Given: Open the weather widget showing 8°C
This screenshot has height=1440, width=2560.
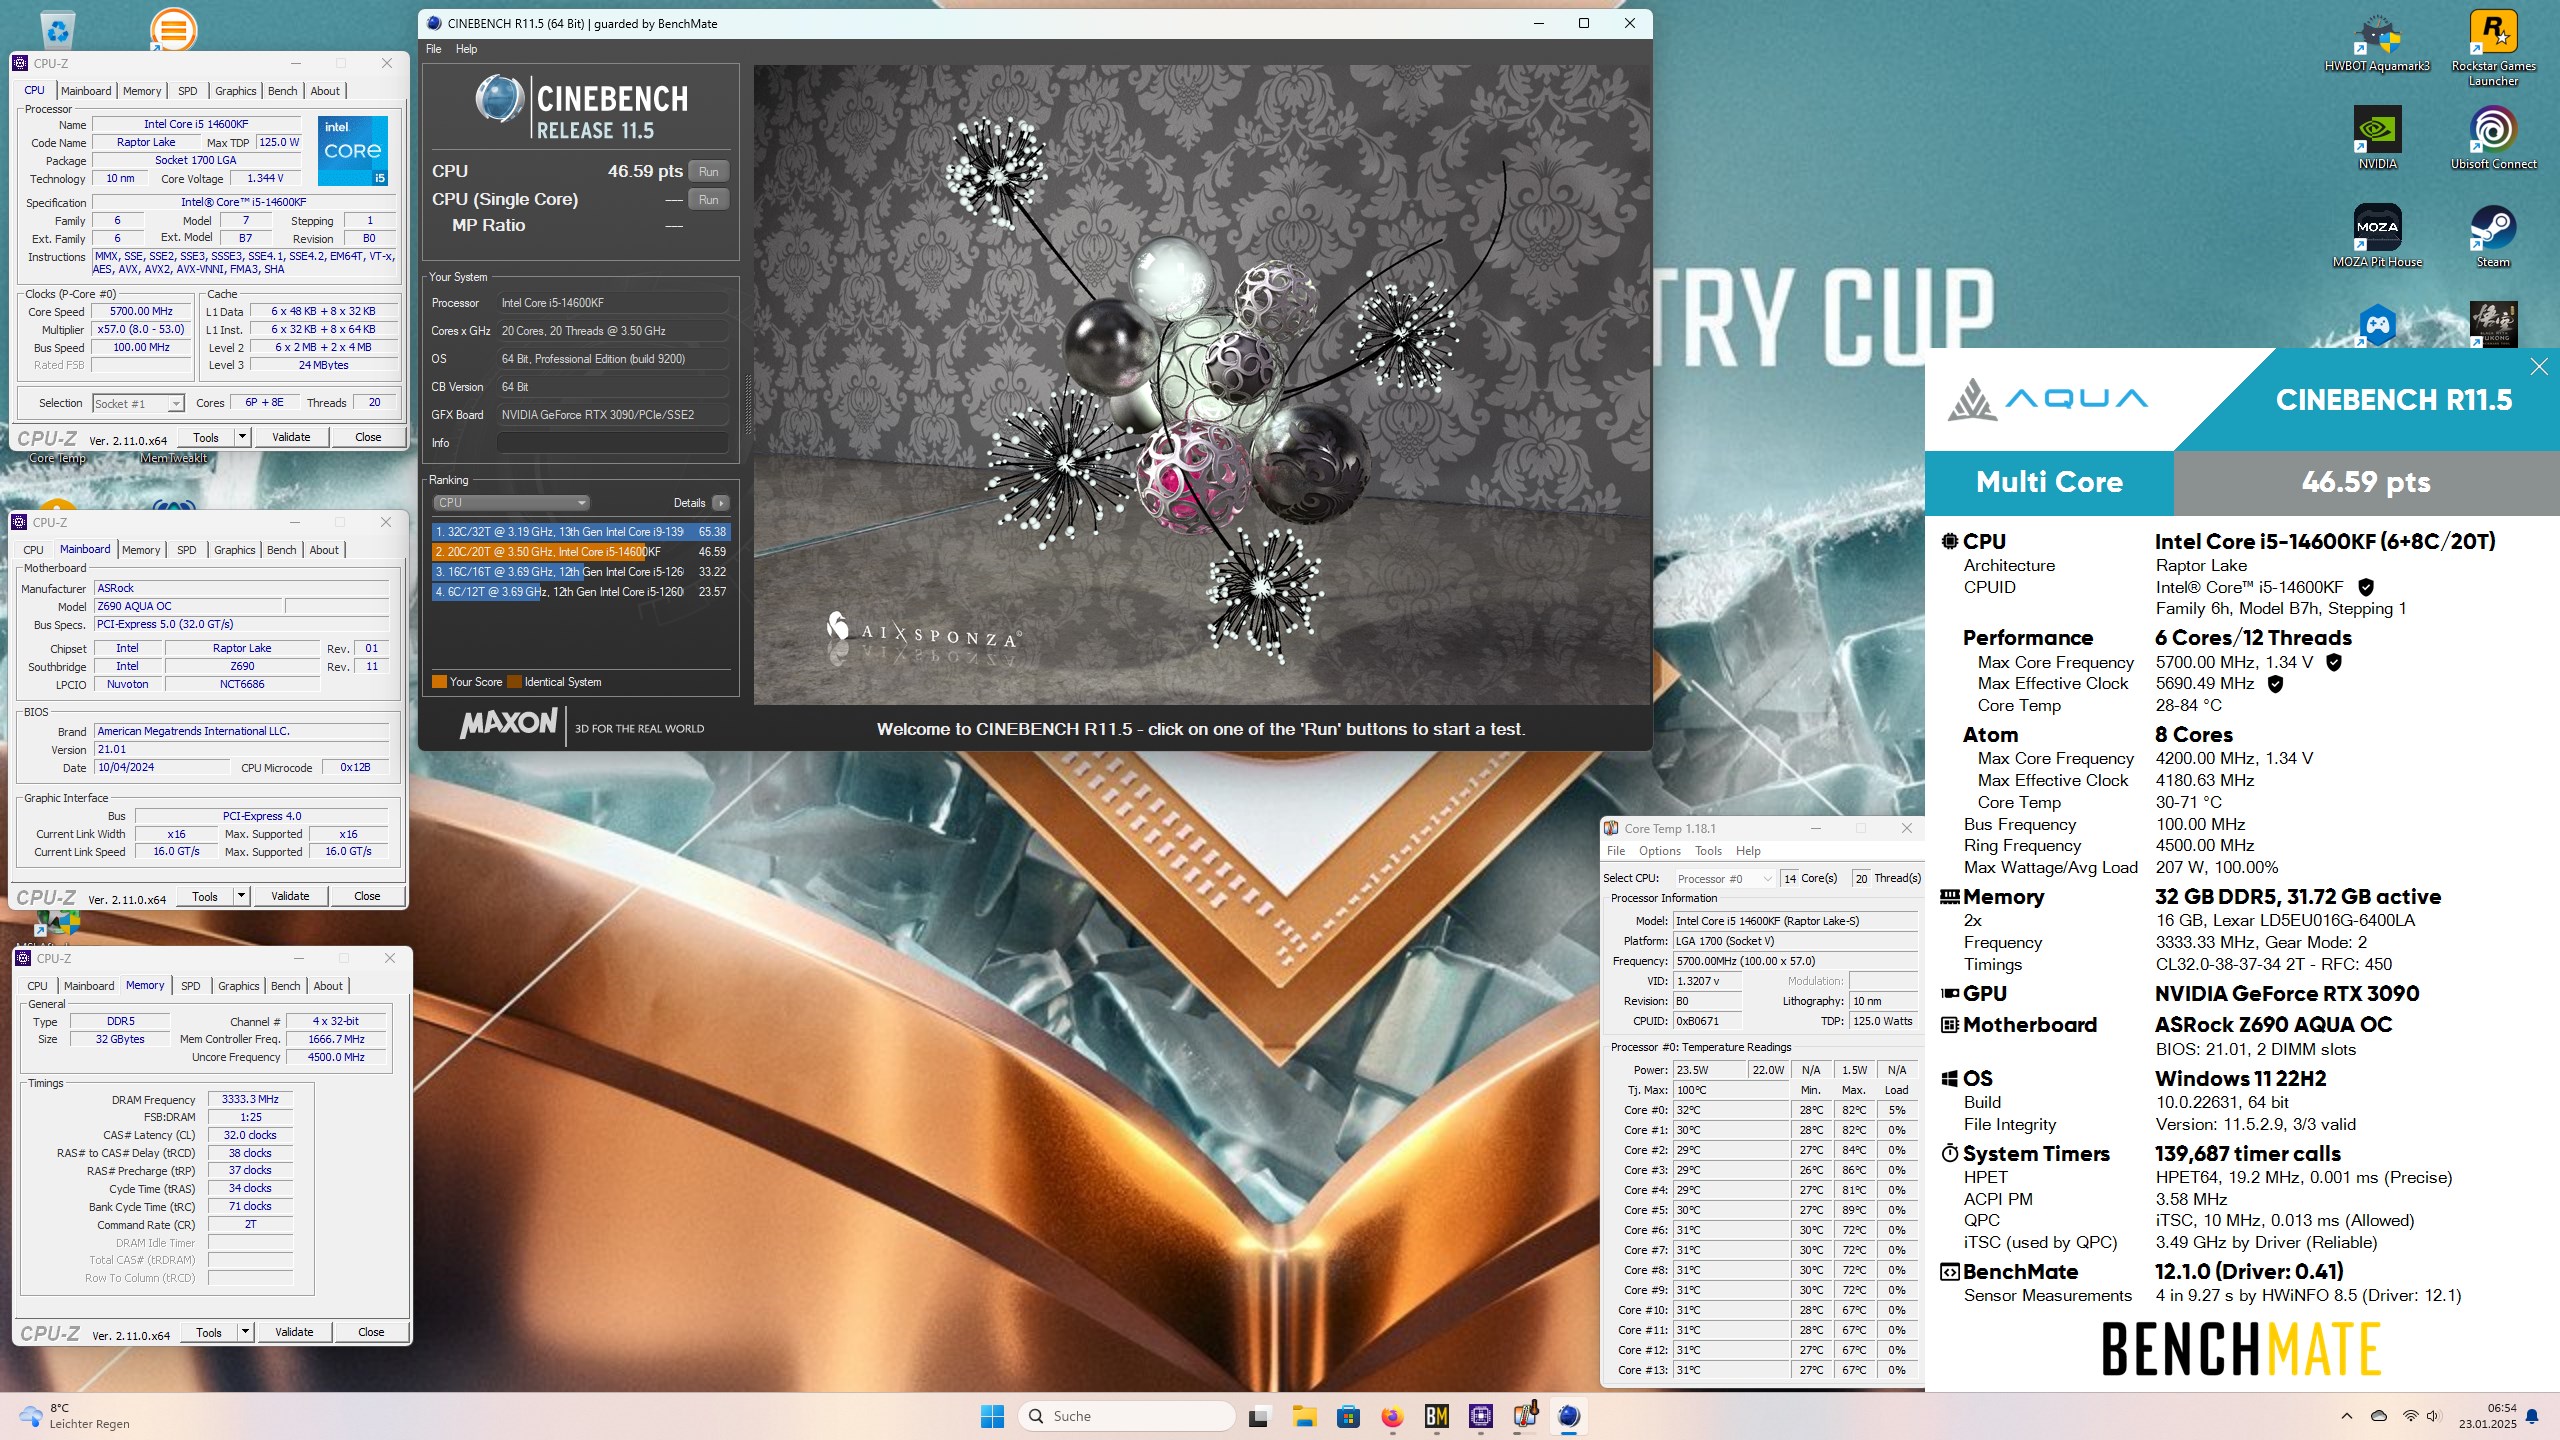Looking at the screenshot, I should point(75,1416).
